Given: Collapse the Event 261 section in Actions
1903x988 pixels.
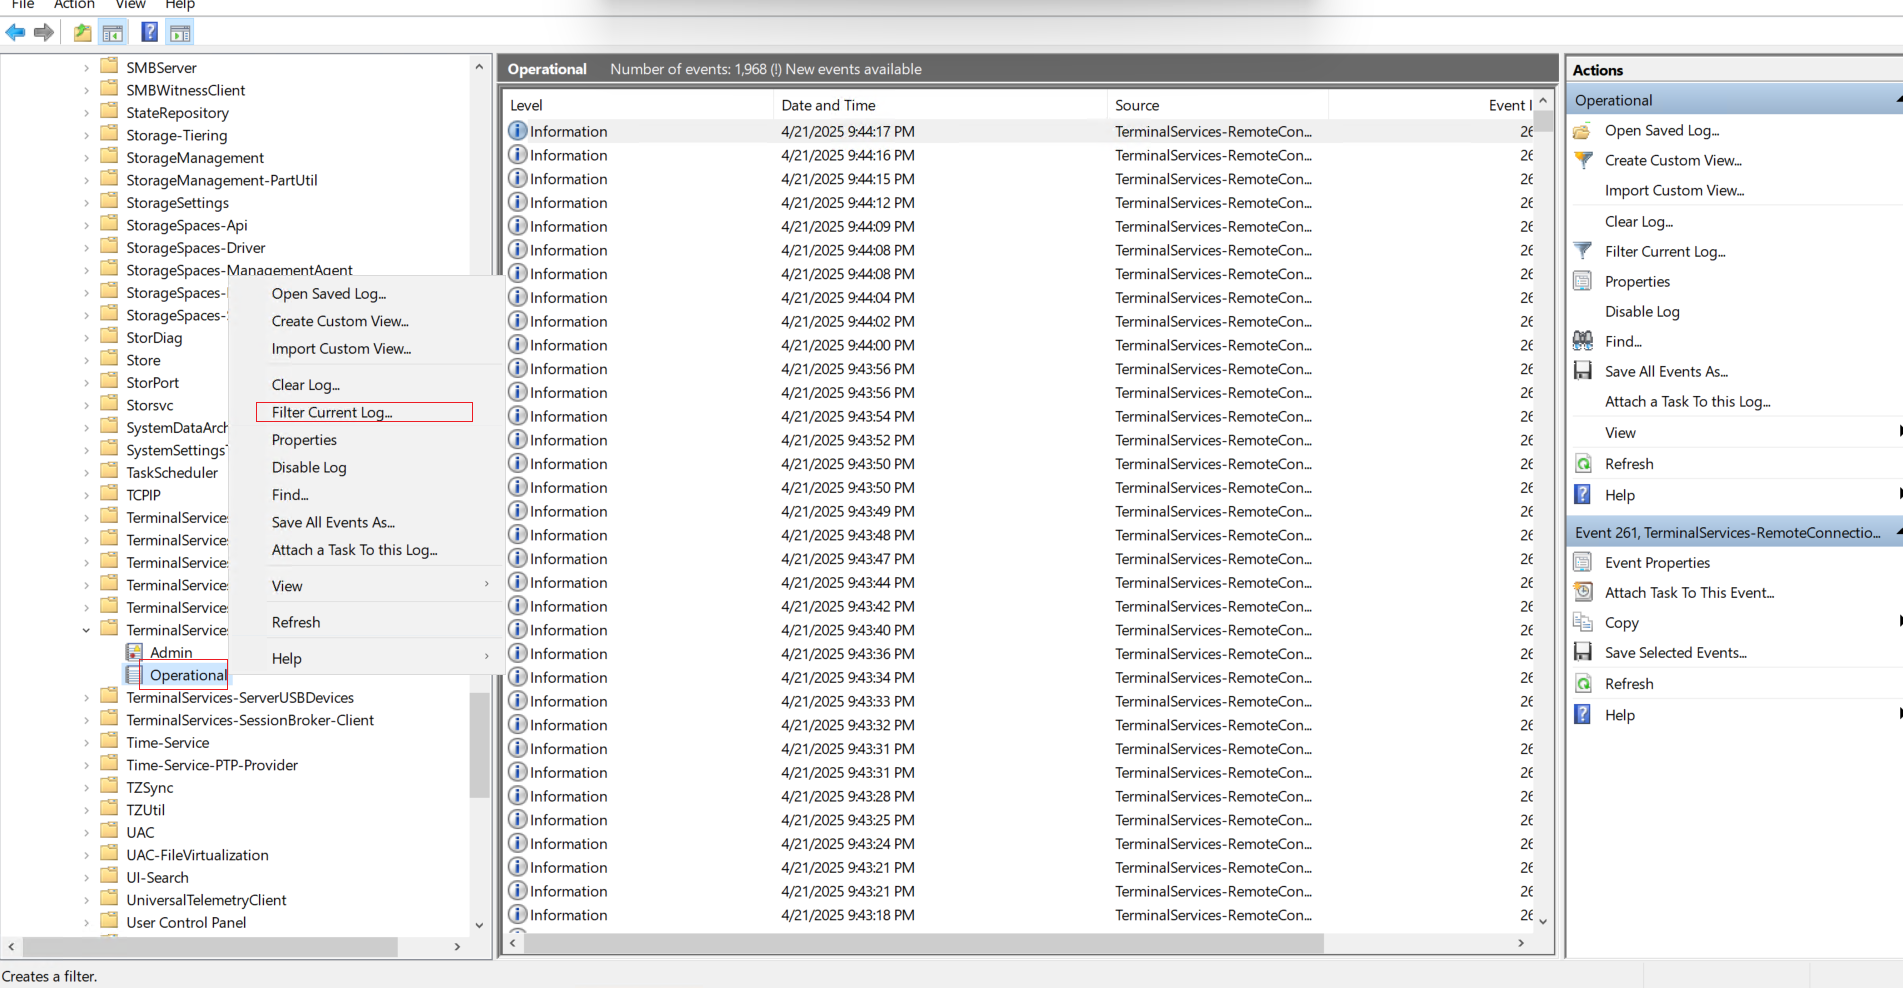Looking at the screenshot, I should pos(1898,533).
